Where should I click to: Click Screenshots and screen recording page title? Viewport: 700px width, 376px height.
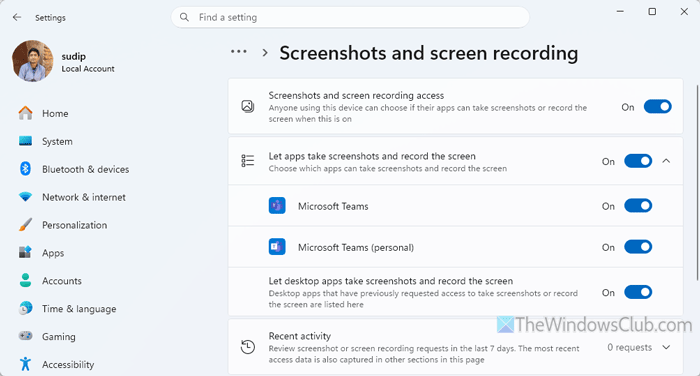click(x=429, y=53)
